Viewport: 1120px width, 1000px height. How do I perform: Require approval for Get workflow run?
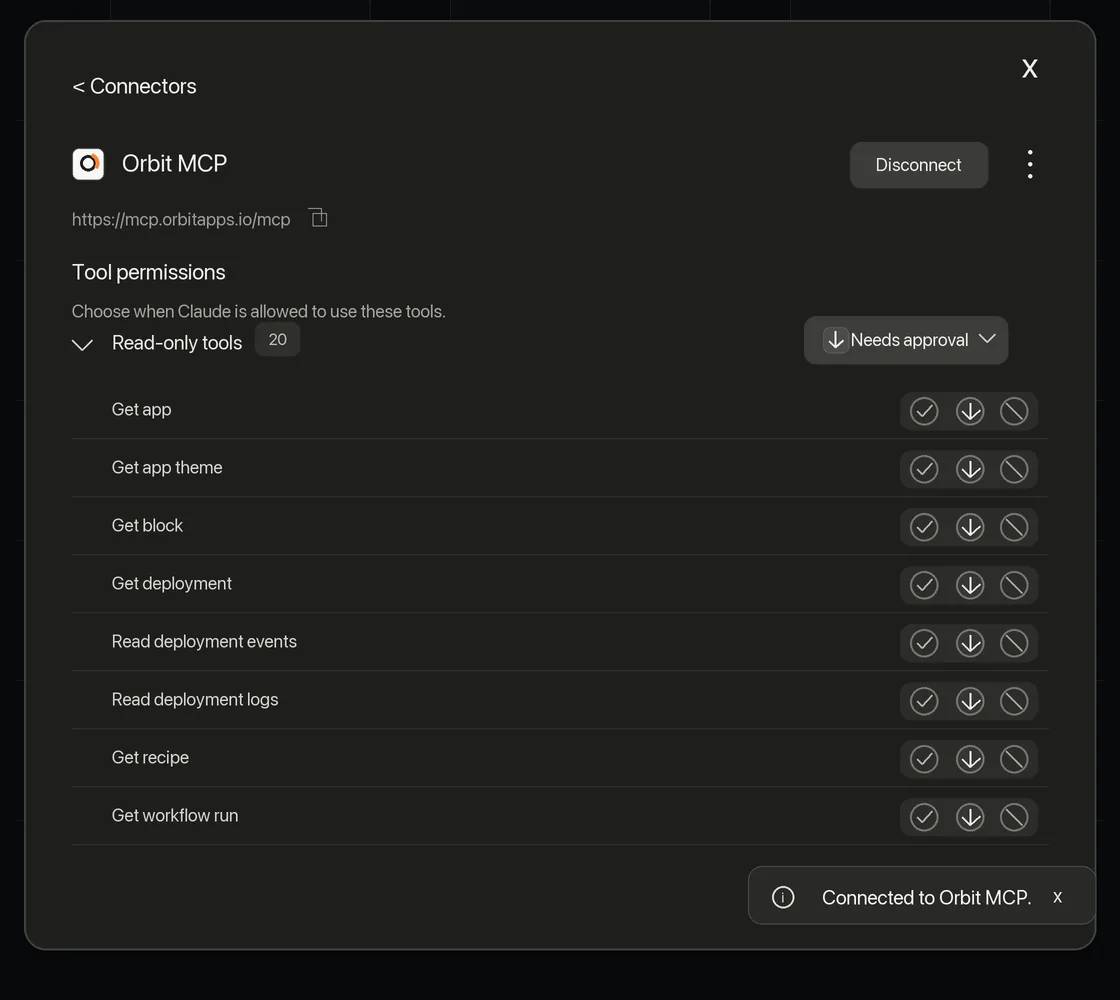(x=969, y=816)
